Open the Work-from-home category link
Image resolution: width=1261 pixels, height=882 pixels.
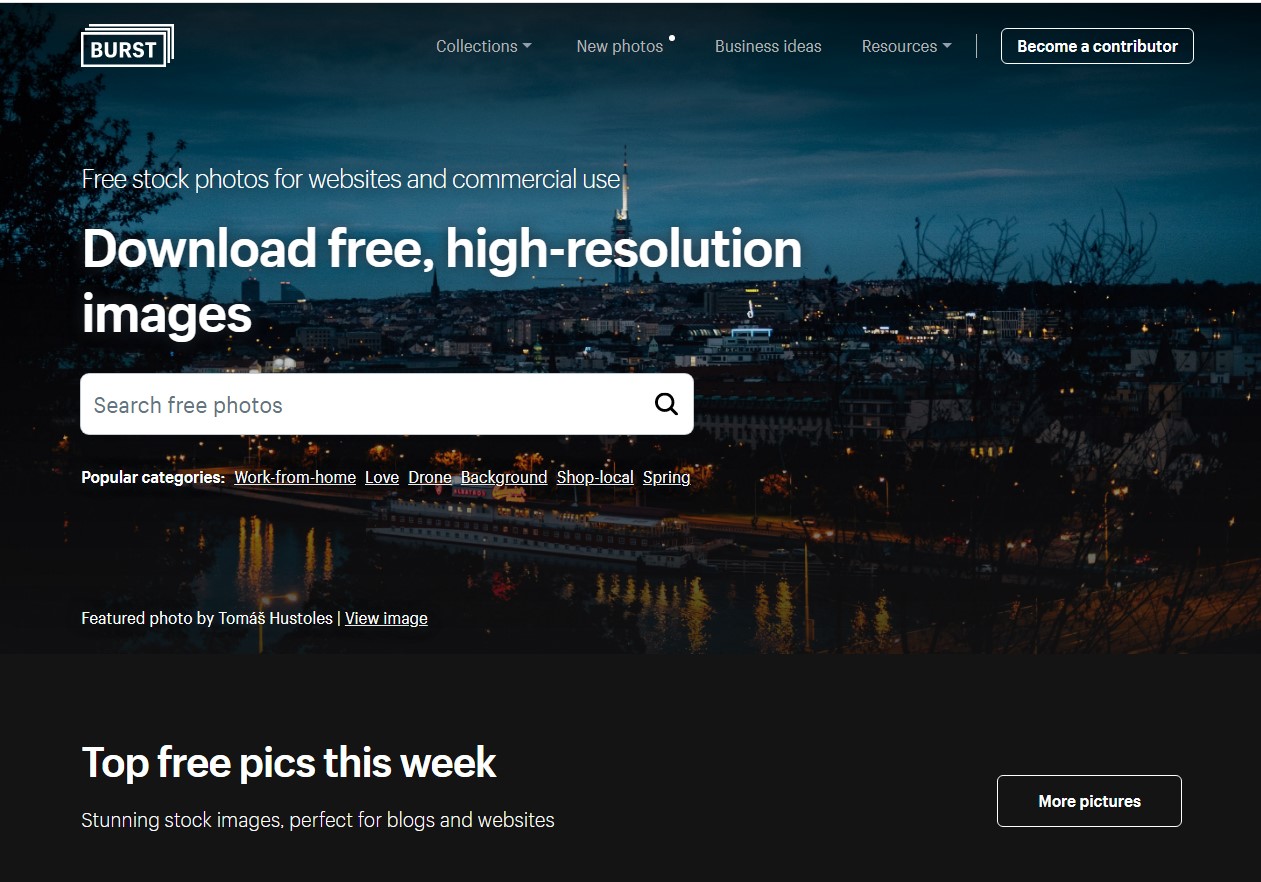[x=295, y=477]
